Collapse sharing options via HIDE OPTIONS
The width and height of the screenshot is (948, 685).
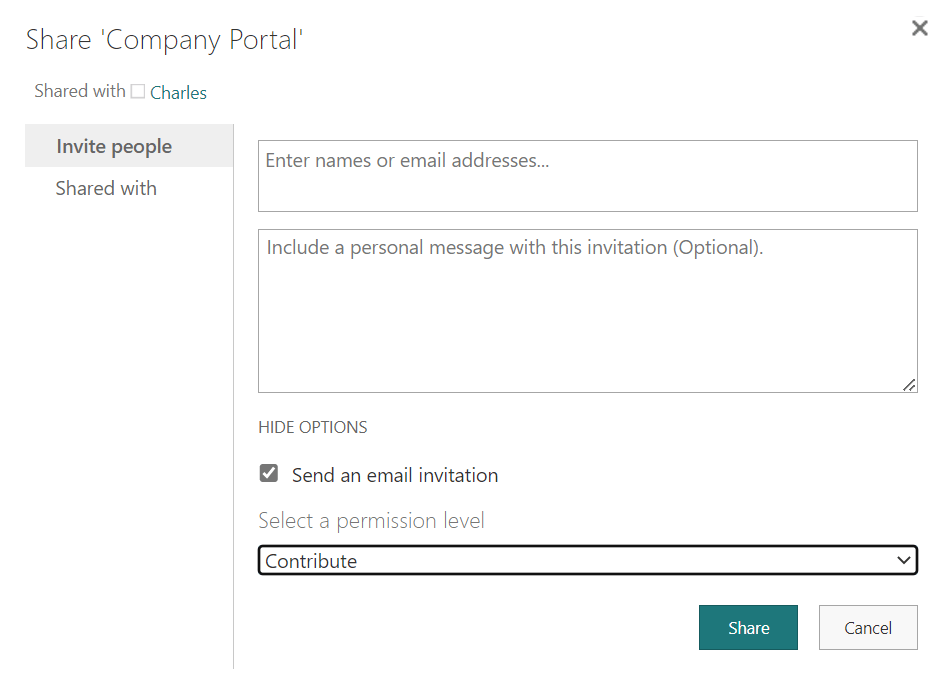[312, 427]
